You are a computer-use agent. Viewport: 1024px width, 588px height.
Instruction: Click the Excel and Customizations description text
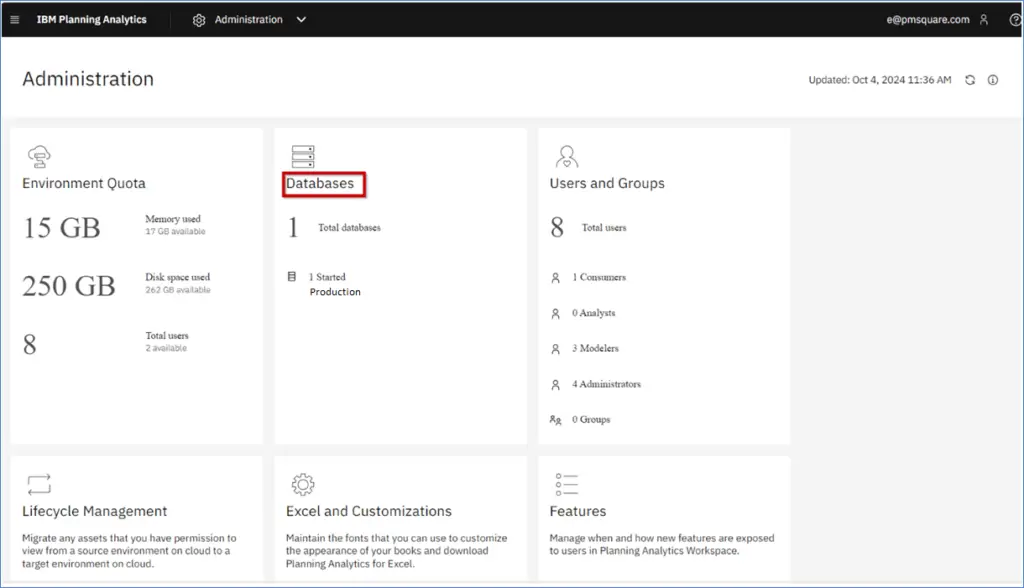pyautogui.click(x=396, y=551)
